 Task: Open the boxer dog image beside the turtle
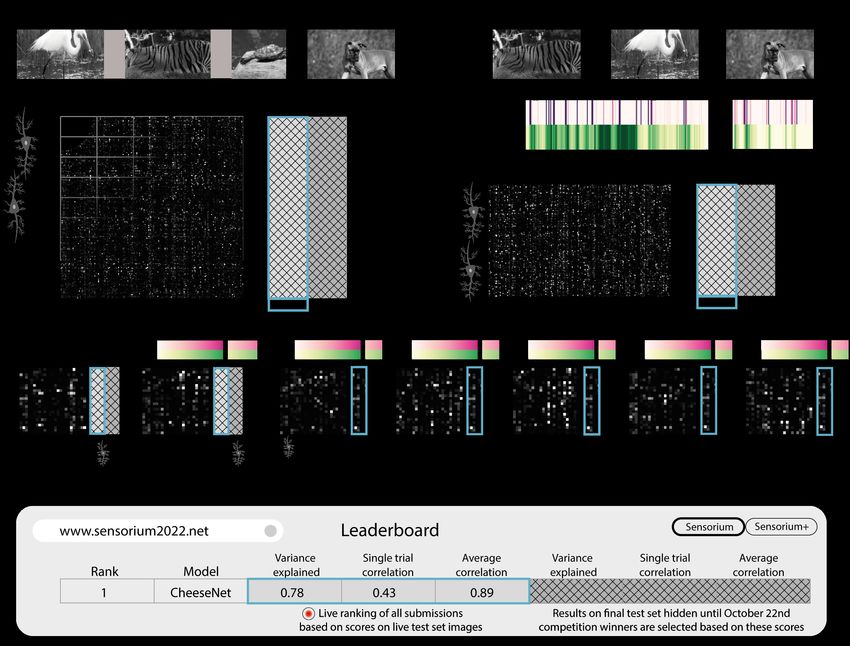351,54
